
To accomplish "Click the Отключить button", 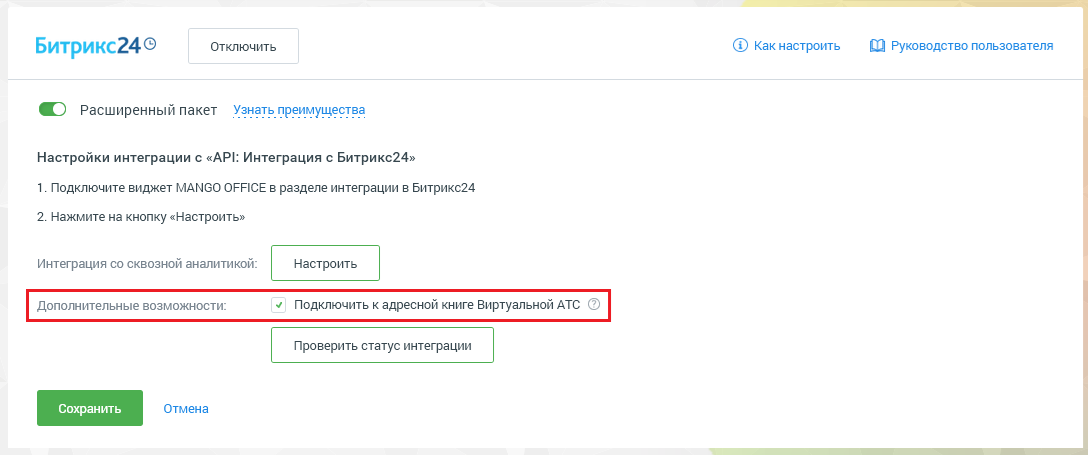I will pos(244,46).
